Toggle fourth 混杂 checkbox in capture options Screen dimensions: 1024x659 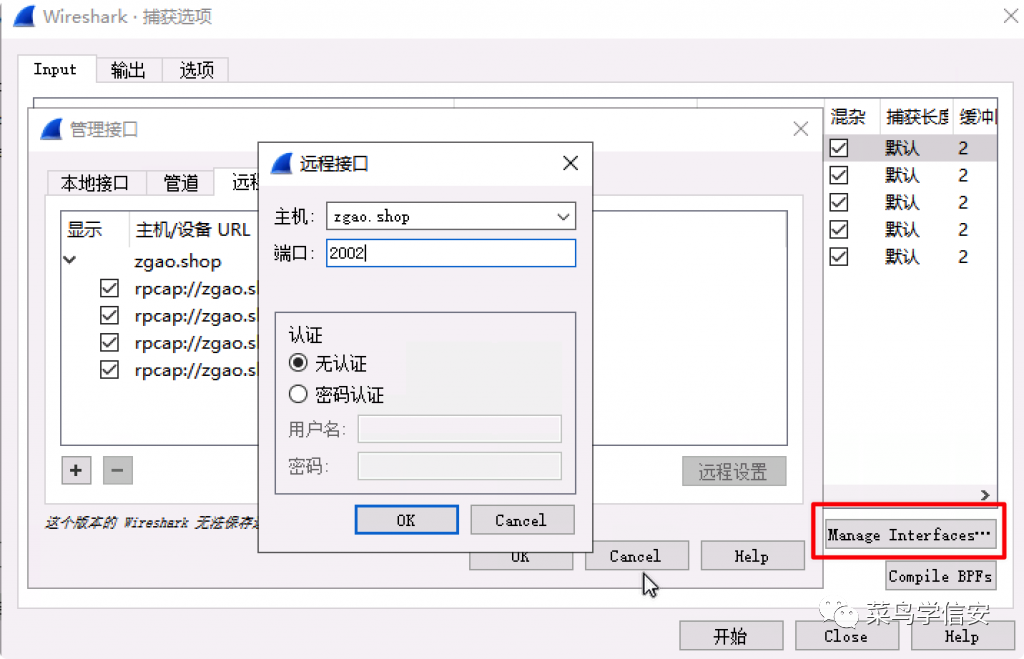(839, 229)
